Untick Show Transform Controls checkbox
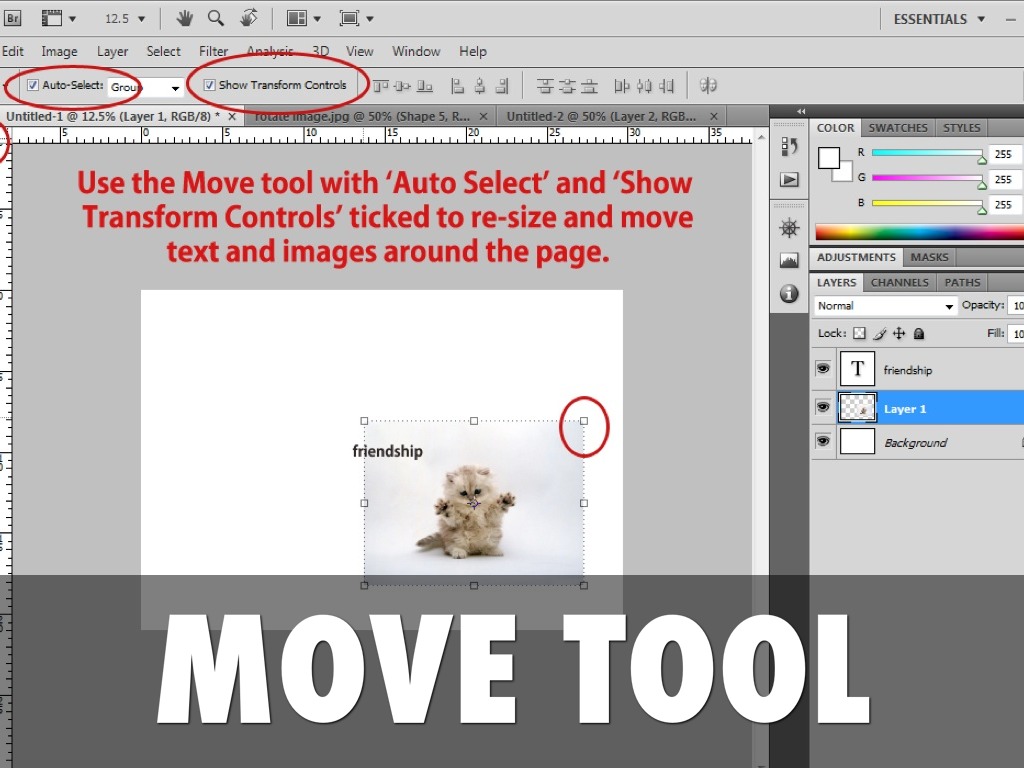 [x=209, y=86]
